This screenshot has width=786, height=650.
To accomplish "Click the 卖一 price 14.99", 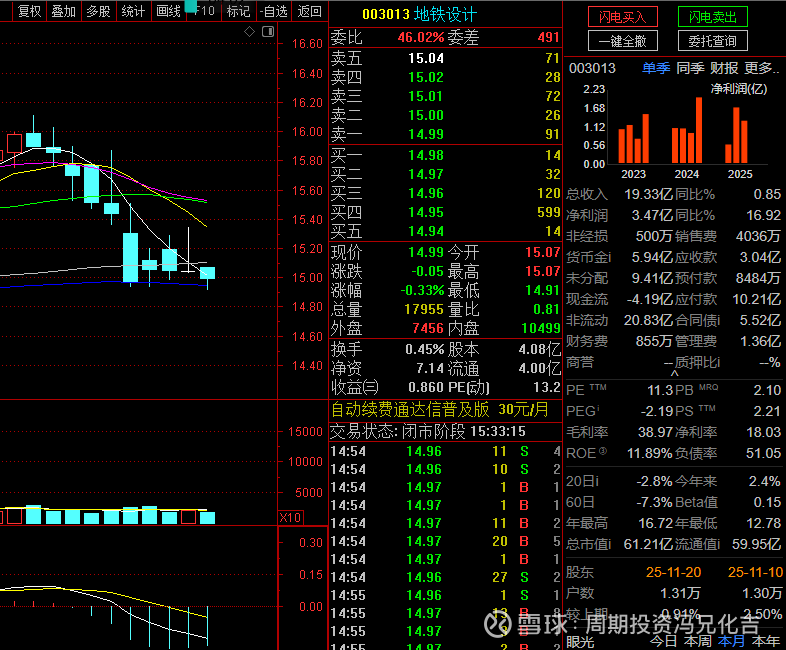I will tap(426, 134).
